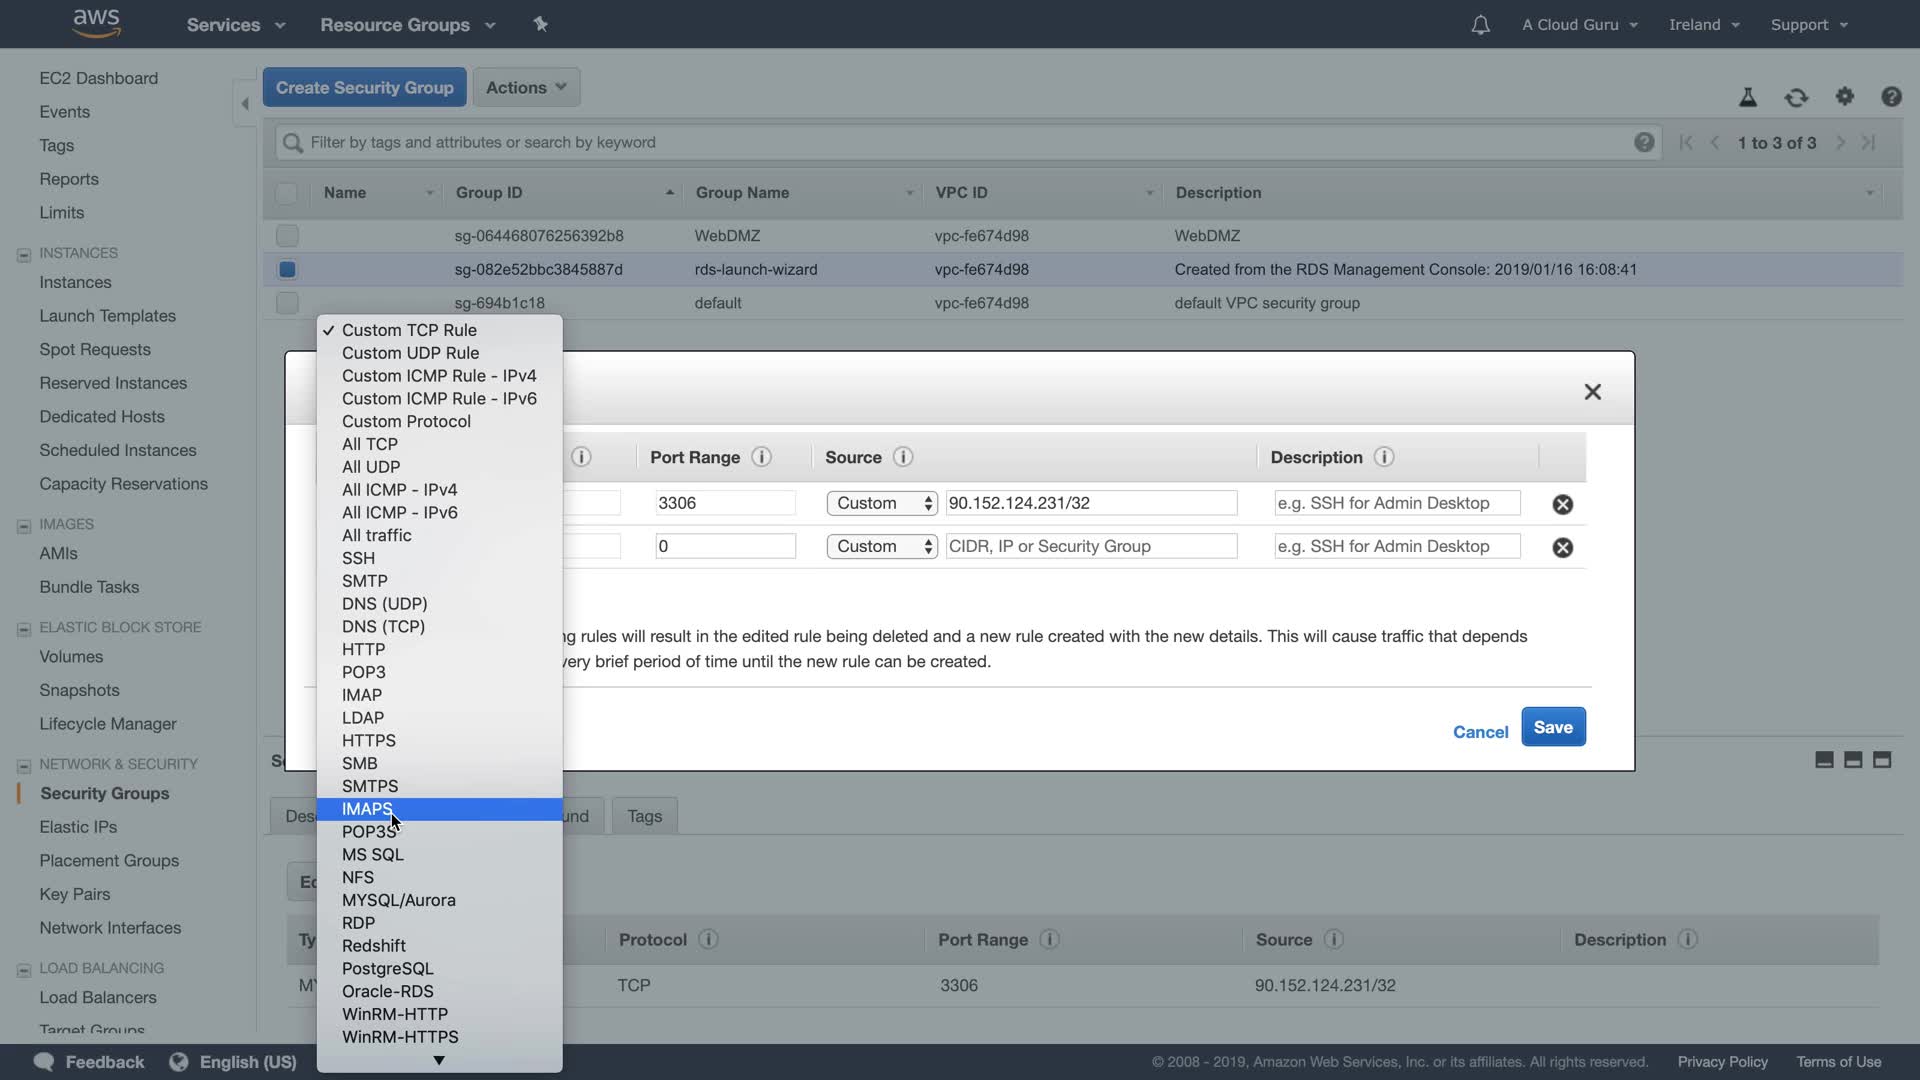Choose HTTPS in the rule type list
Viewport: 1920px width, 1080px height.
click(x=368, y=740)
